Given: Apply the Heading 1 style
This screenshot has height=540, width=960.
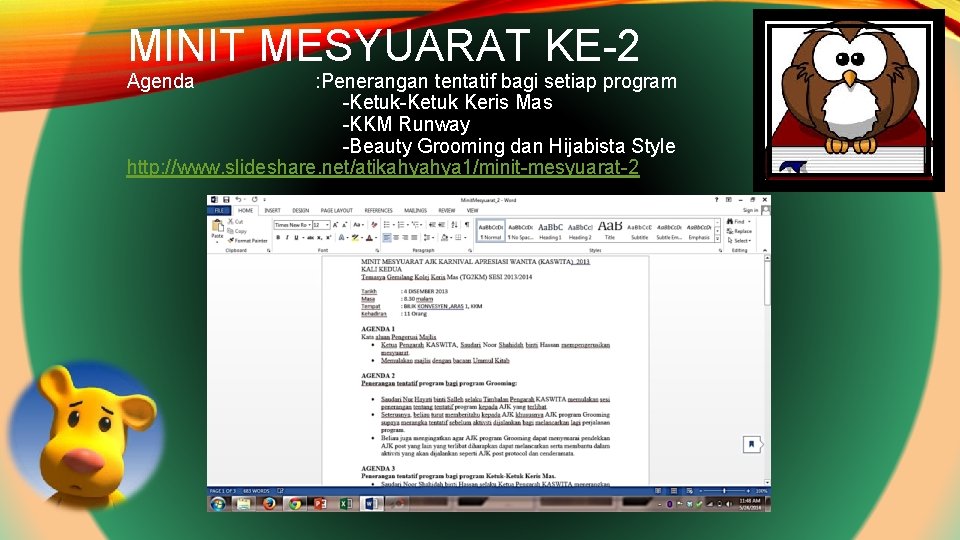Looking at the screenshot, I should coord(550,231).
